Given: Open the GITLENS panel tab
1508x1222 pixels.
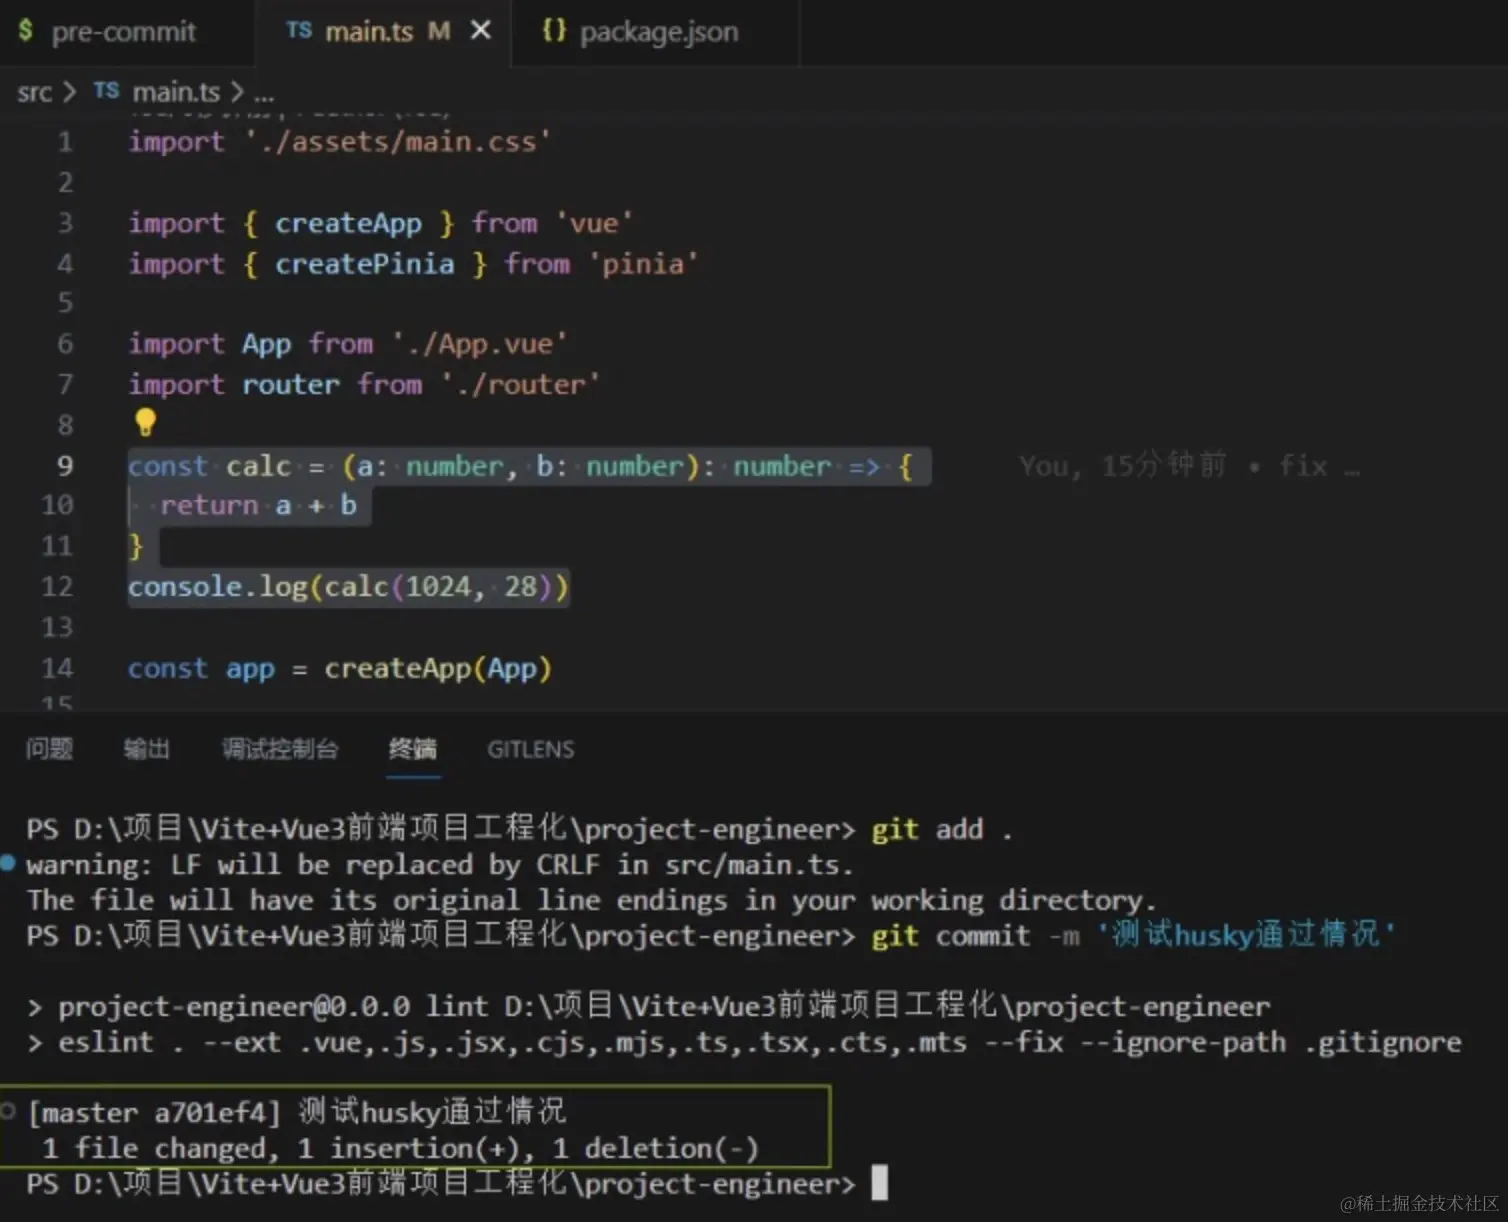Looking at the screenshot, I should tap(531, 749).
